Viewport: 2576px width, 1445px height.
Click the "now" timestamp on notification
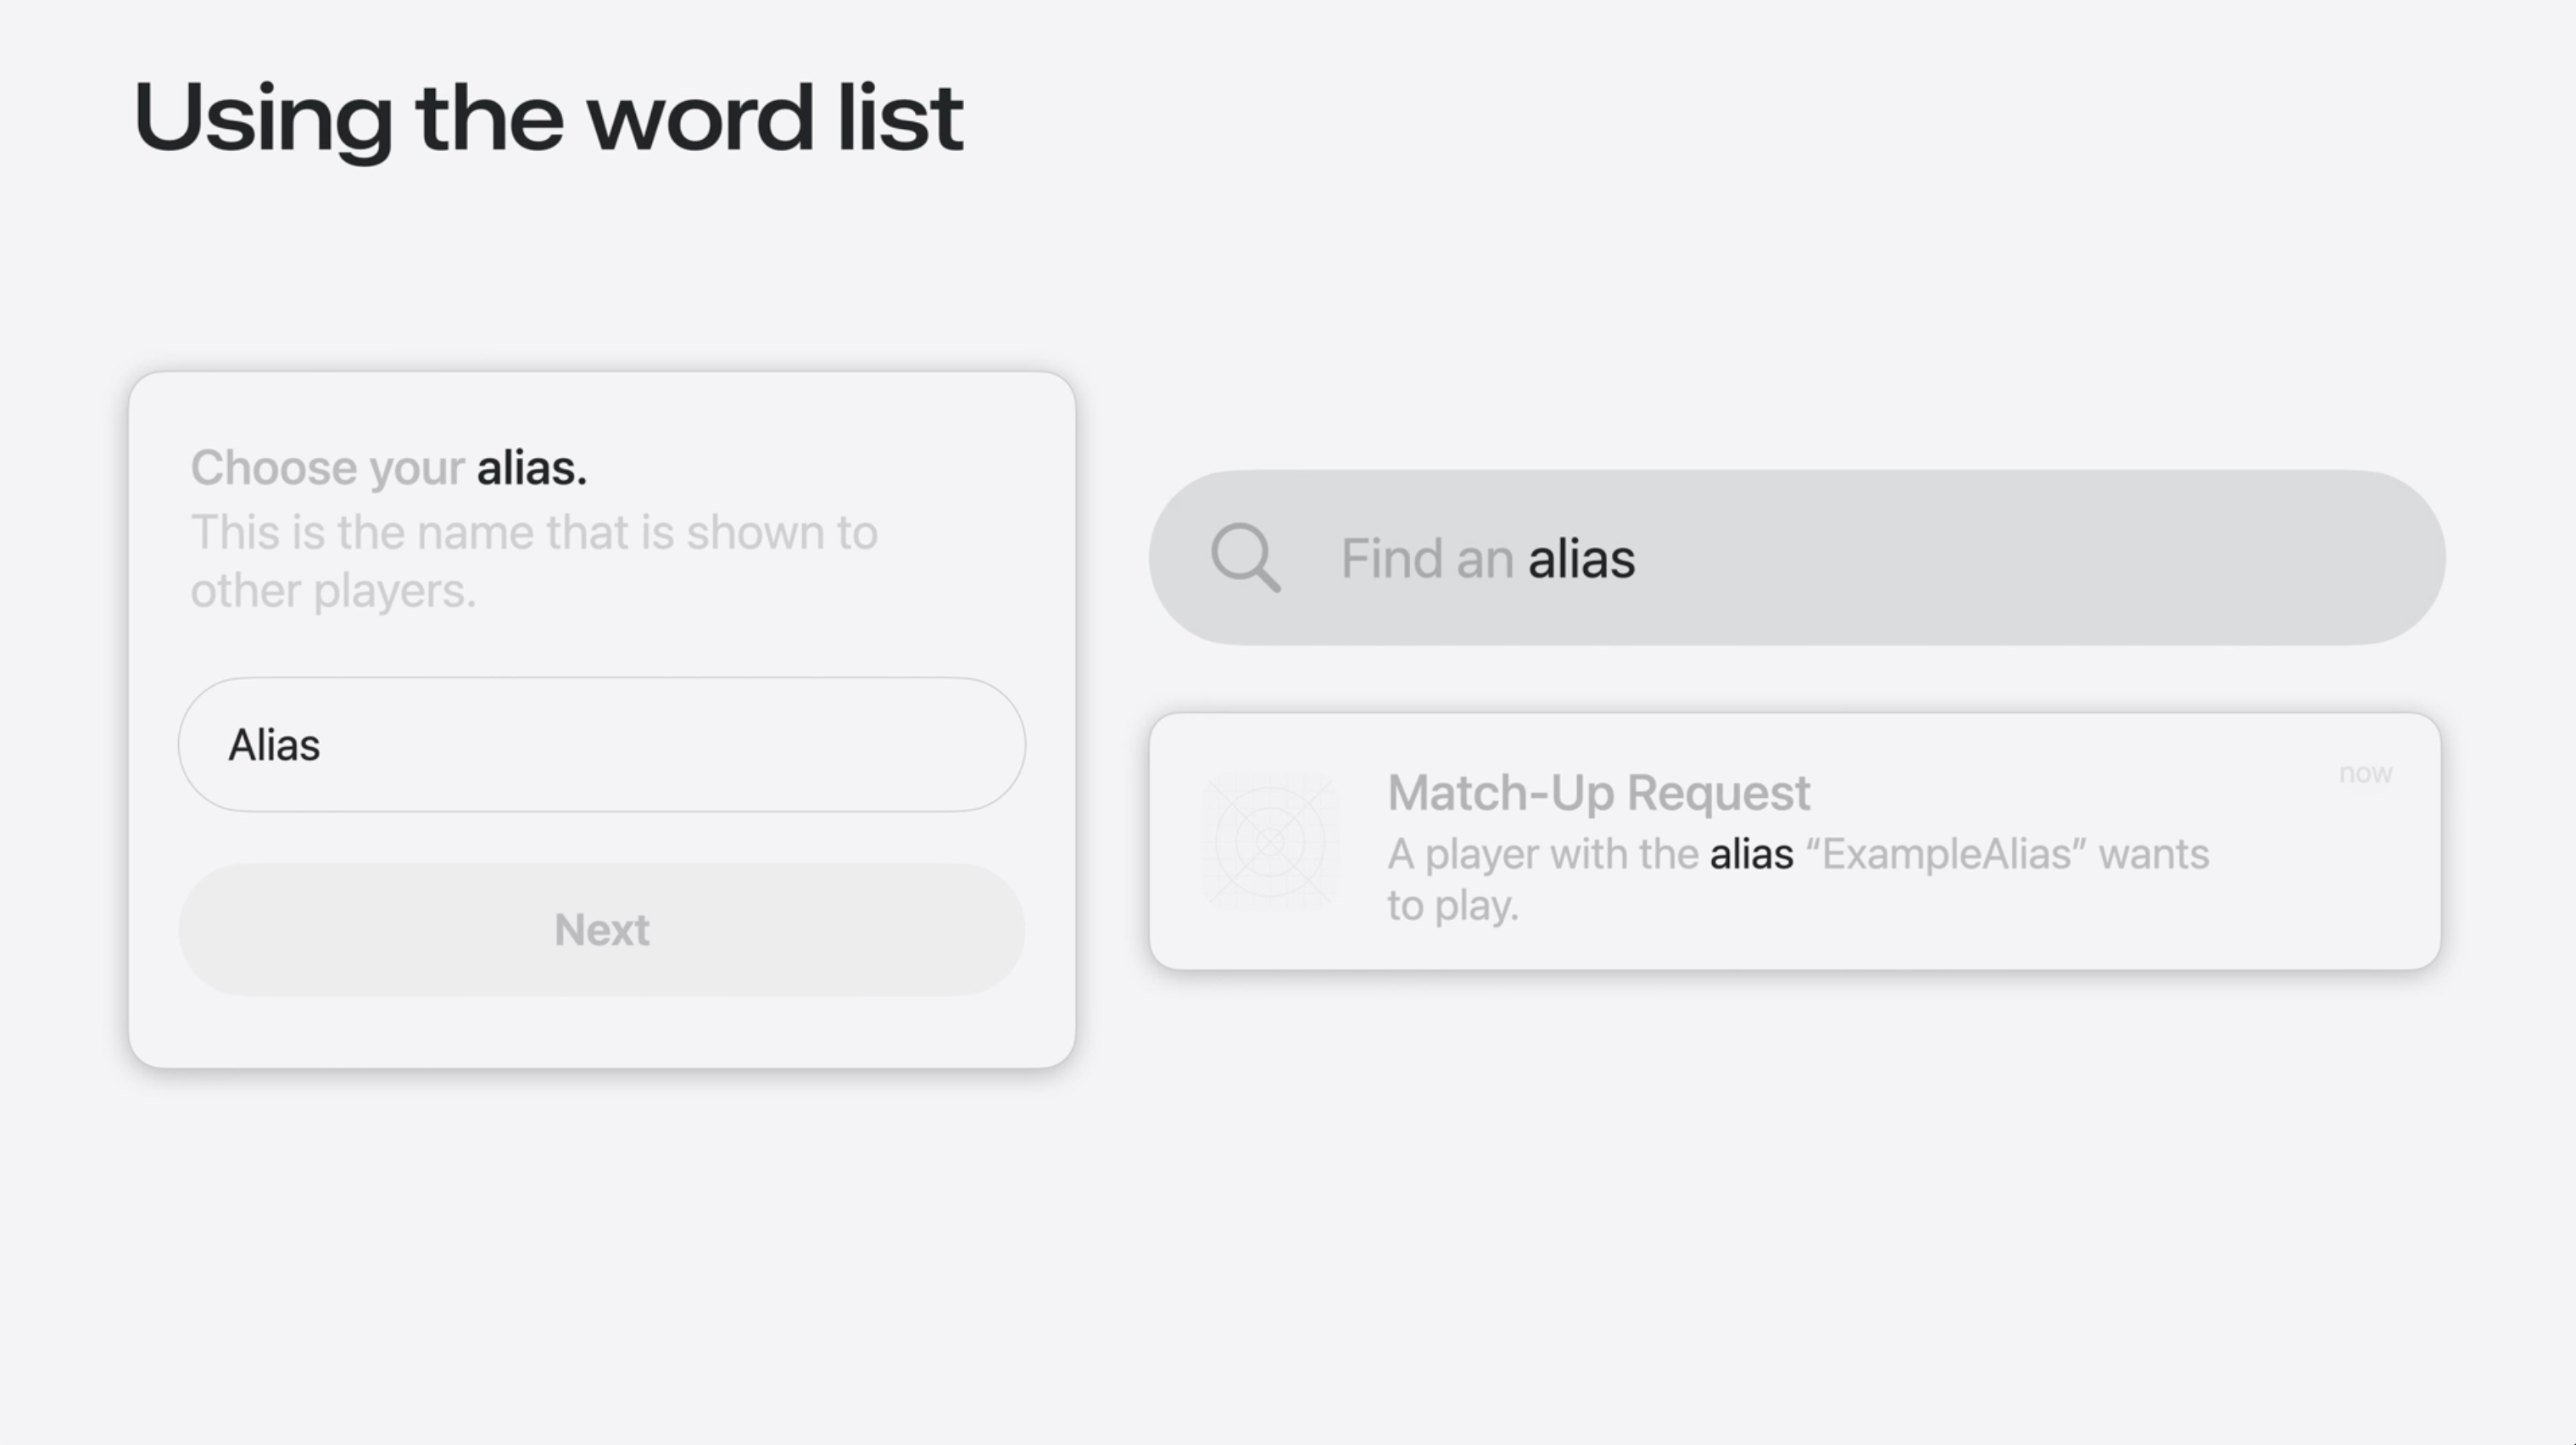click(2365, 774)
